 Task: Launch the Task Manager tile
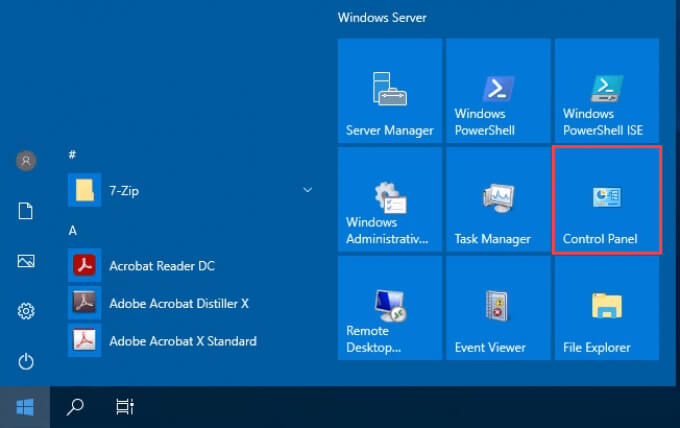coord(498,199)
